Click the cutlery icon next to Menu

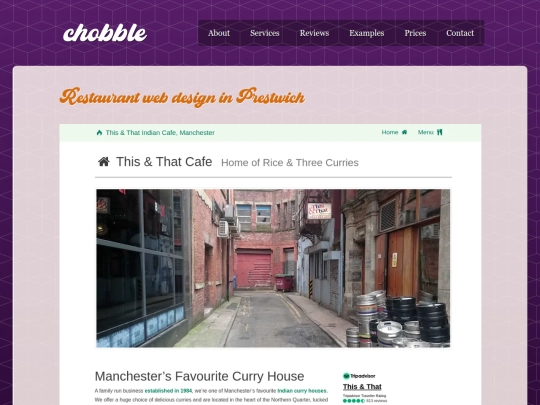(x=439, y=132)
